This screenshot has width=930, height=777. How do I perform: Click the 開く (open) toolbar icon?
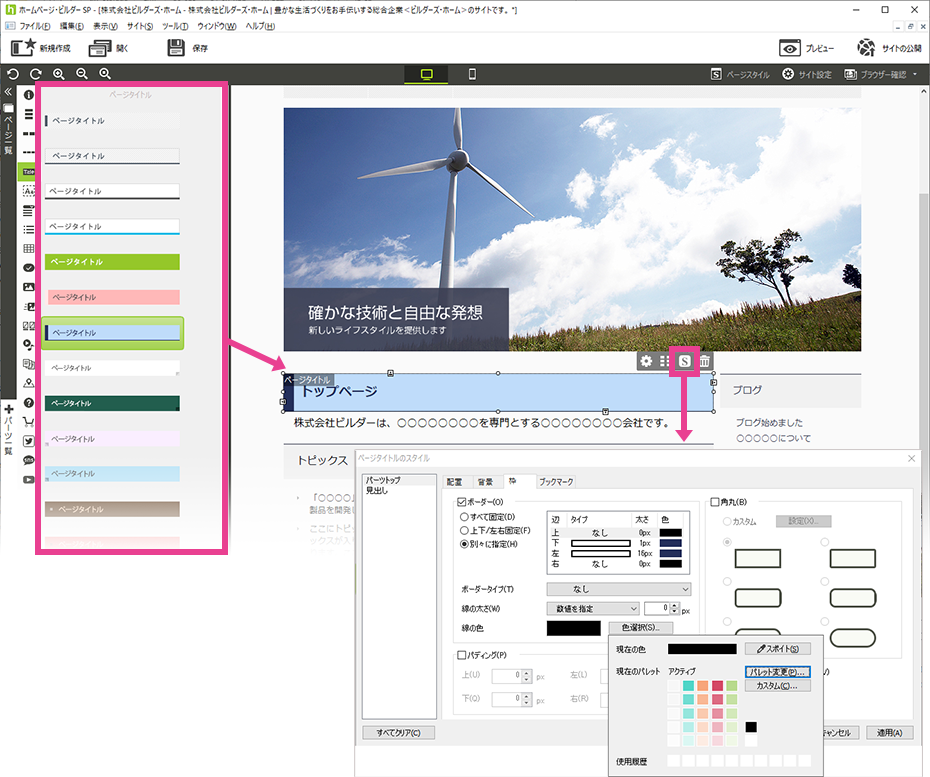pyautogui.click(x=100, y=48)
